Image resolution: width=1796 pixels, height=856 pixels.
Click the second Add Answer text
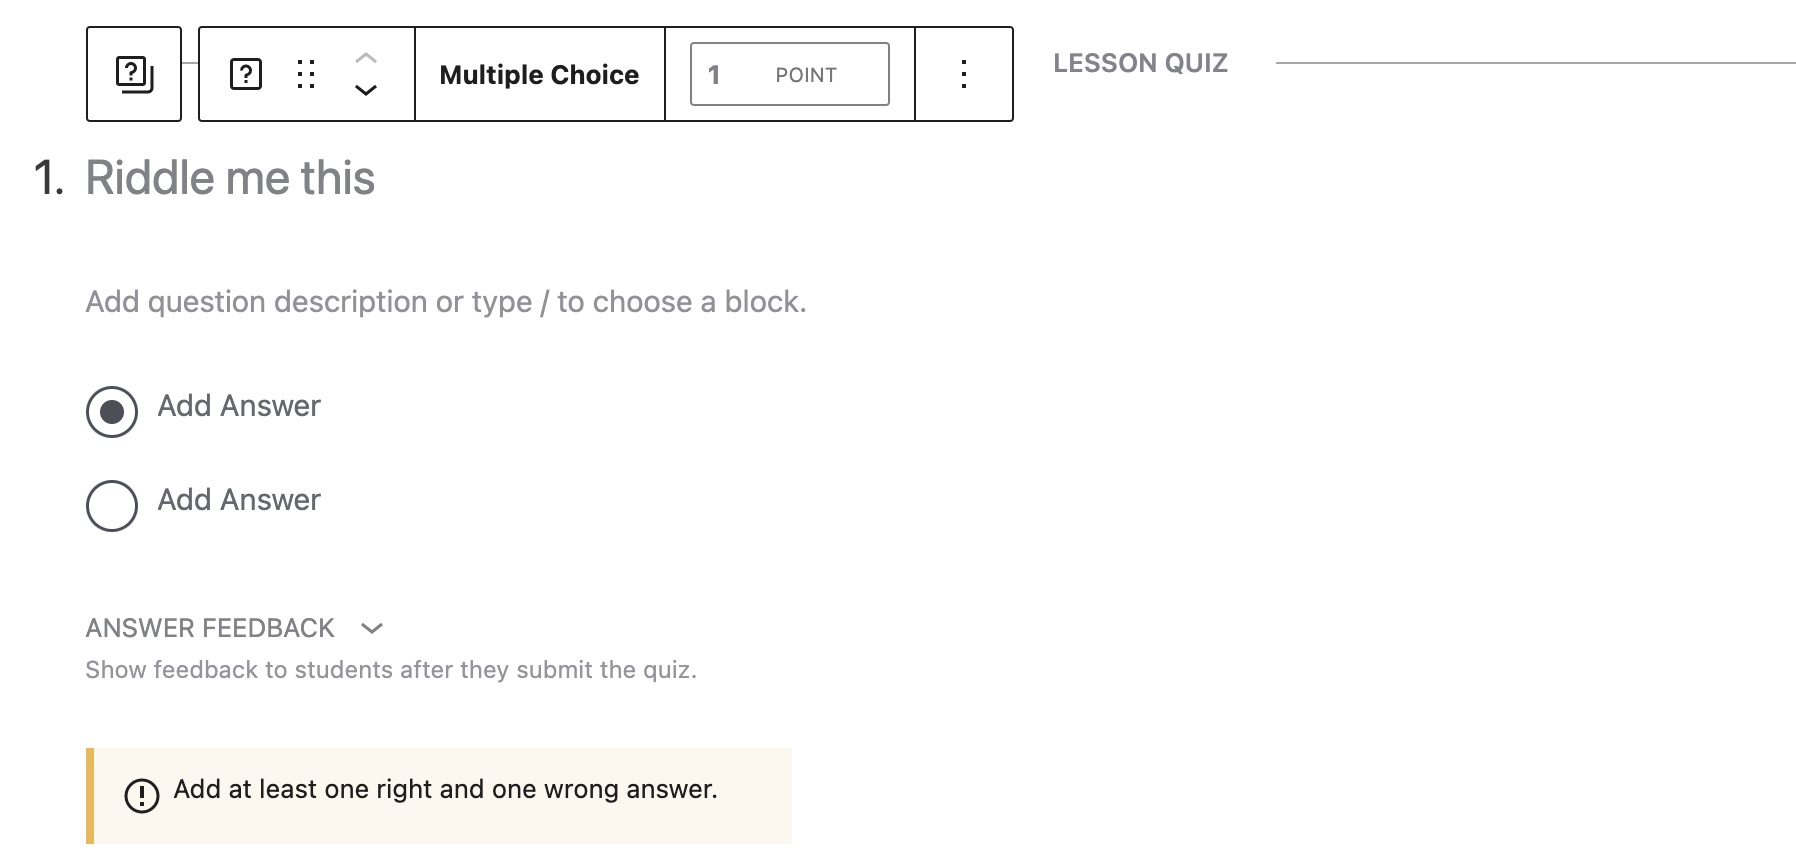click(x=238, y=500)
